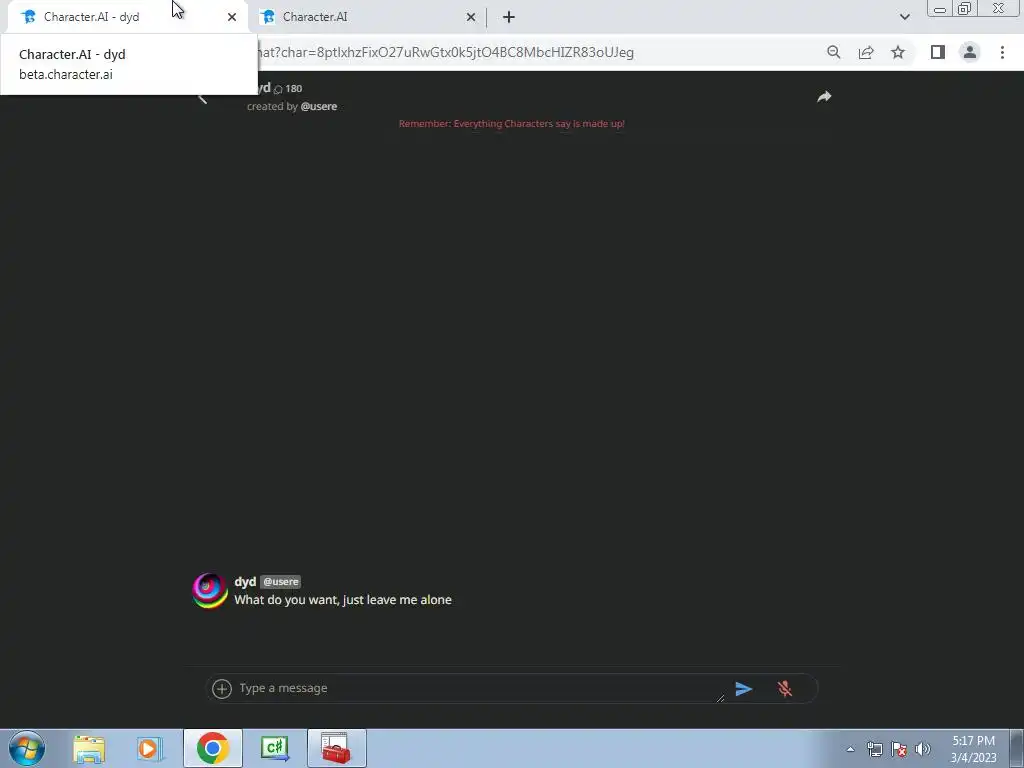
Task: Launch the media player taskbar icon
Action: (150, 748)
